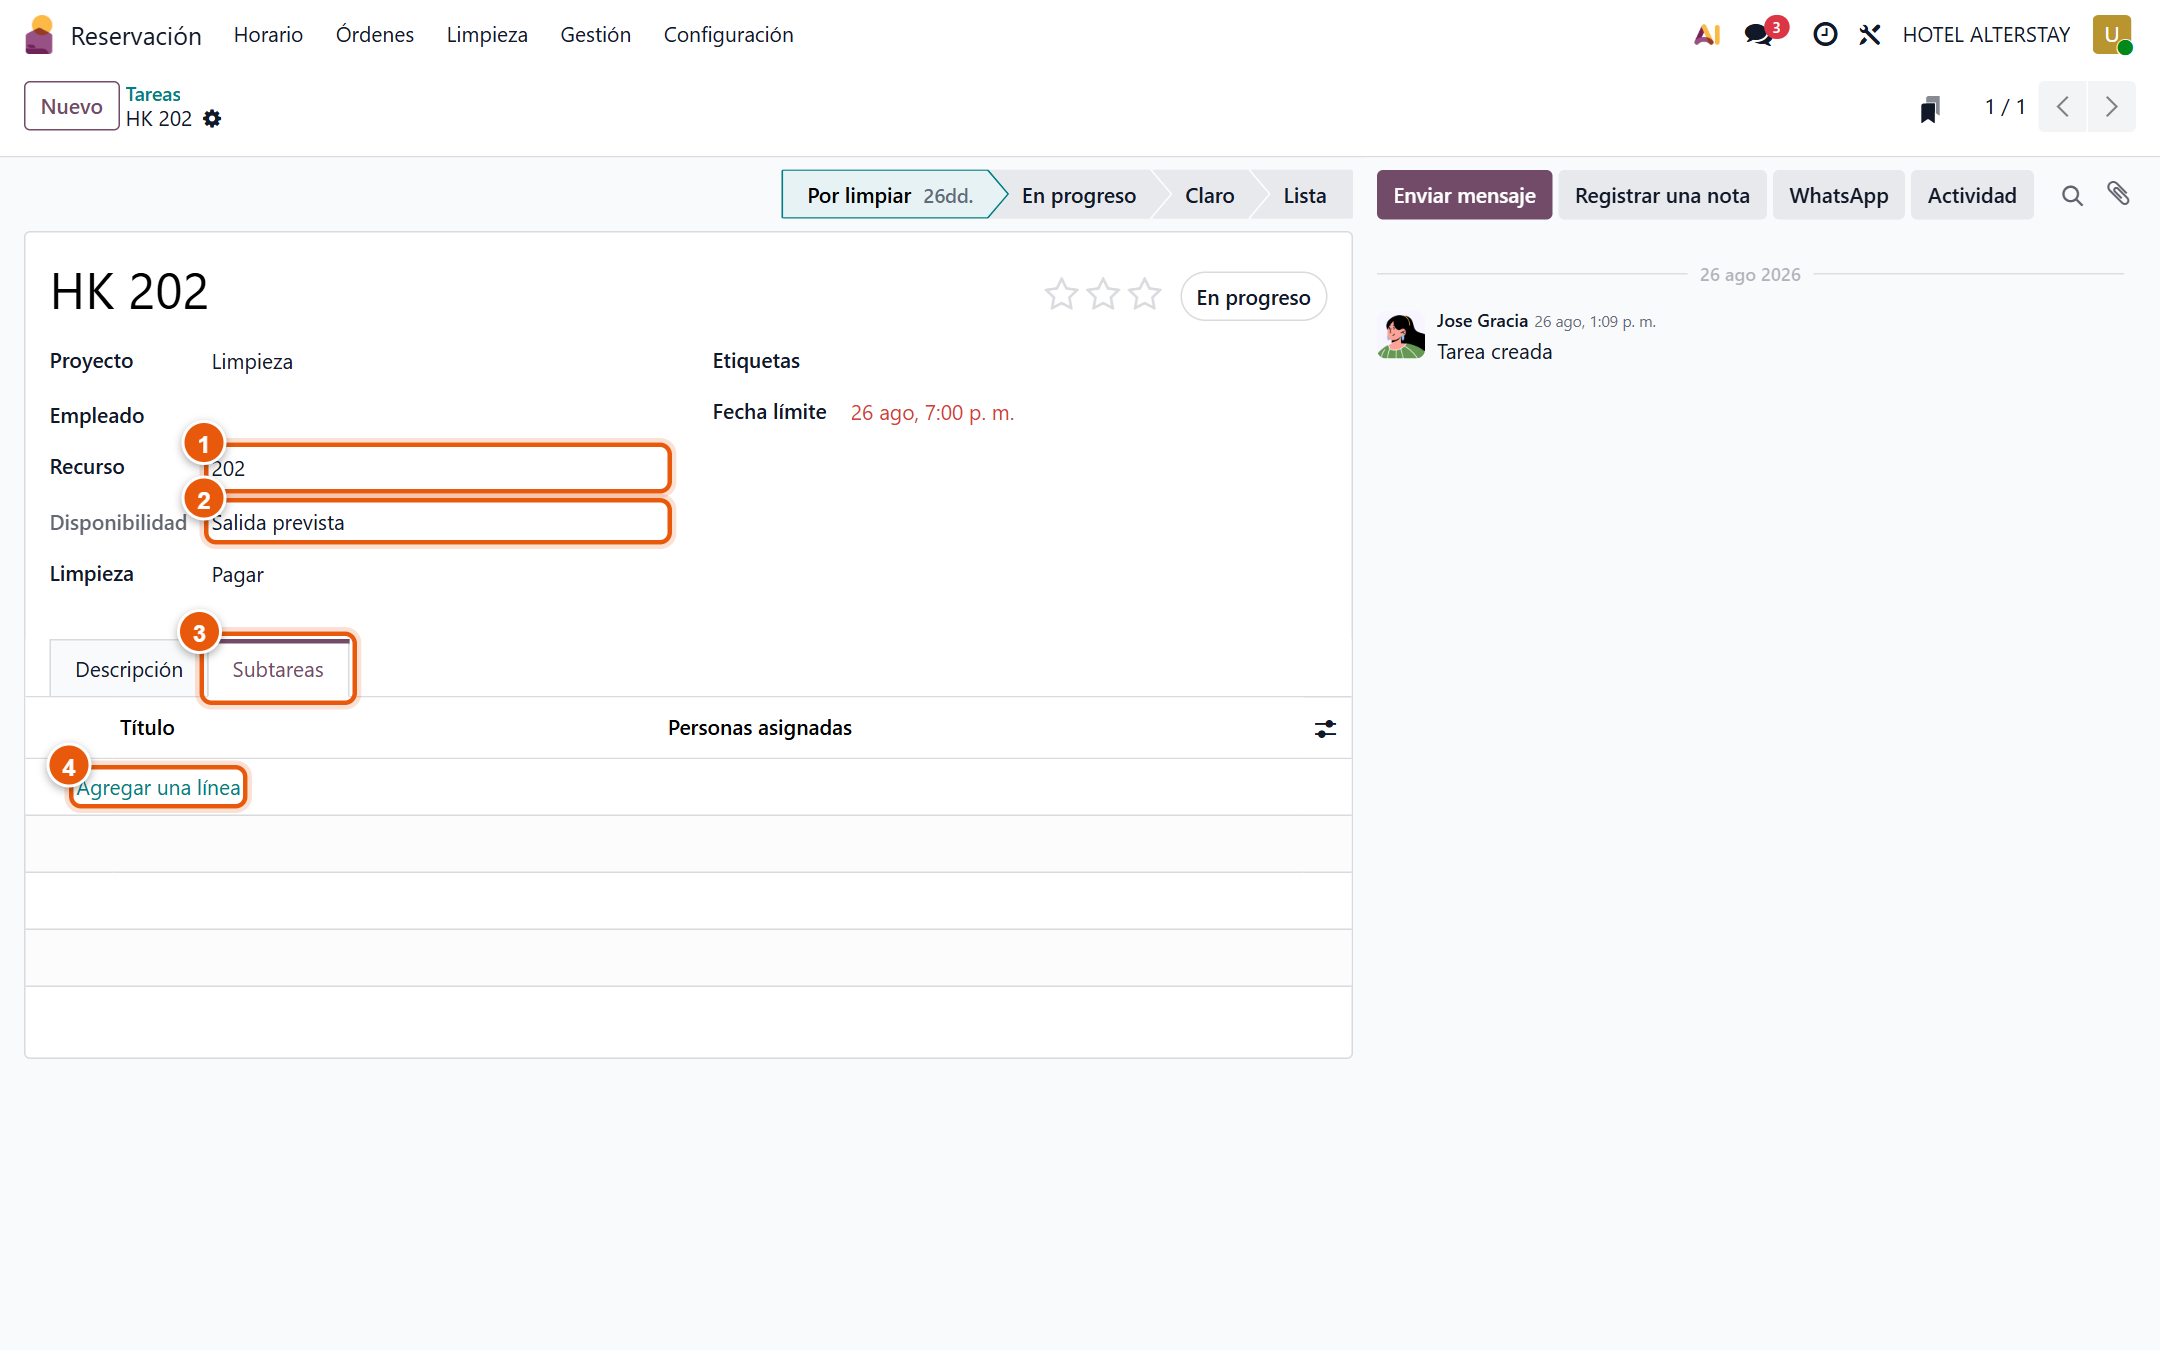Open the Limpieza top menu
Viewport: 2160px width, 1350px height.
point(487,35)
